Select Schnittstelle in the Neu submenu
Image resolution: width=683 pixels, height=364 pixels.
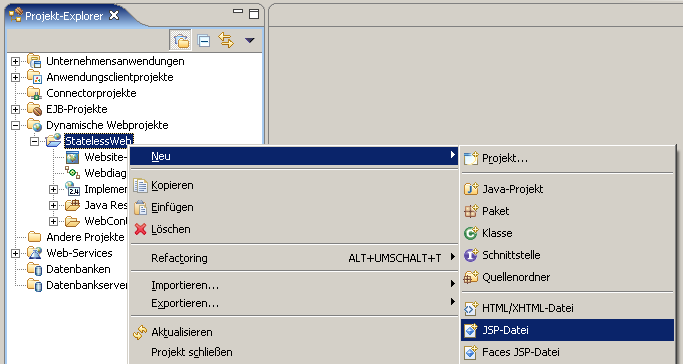[x=567, y=255]
